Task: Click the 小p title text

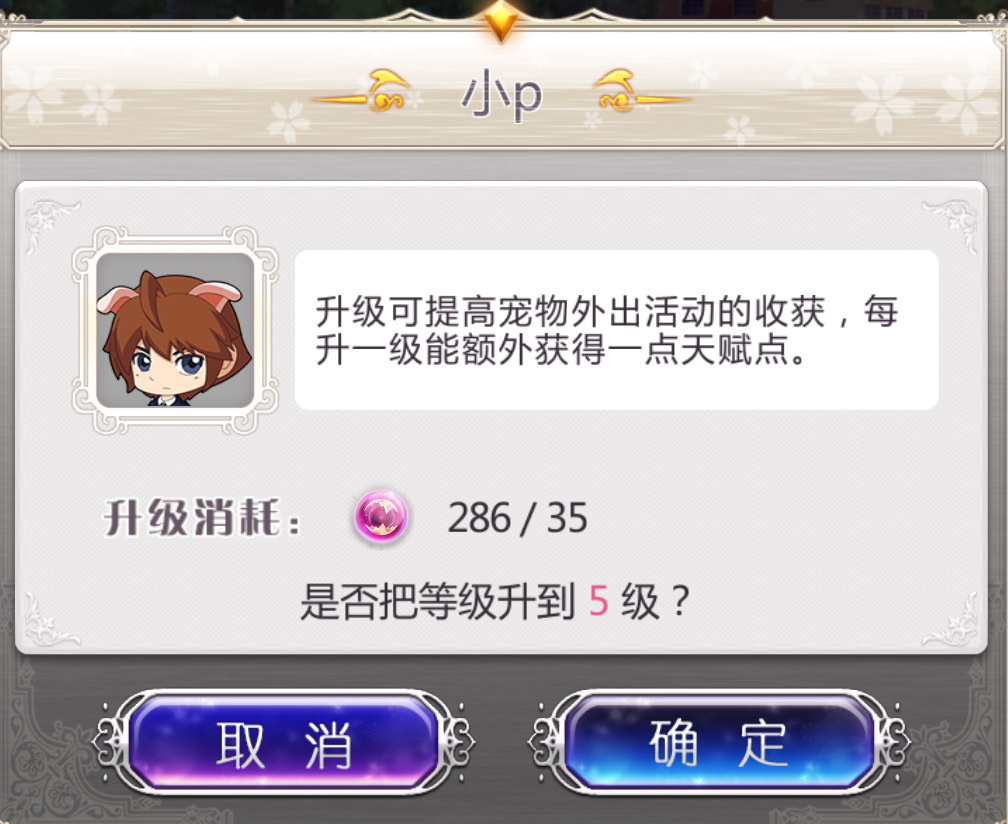Action: click(x=501, y=98)
